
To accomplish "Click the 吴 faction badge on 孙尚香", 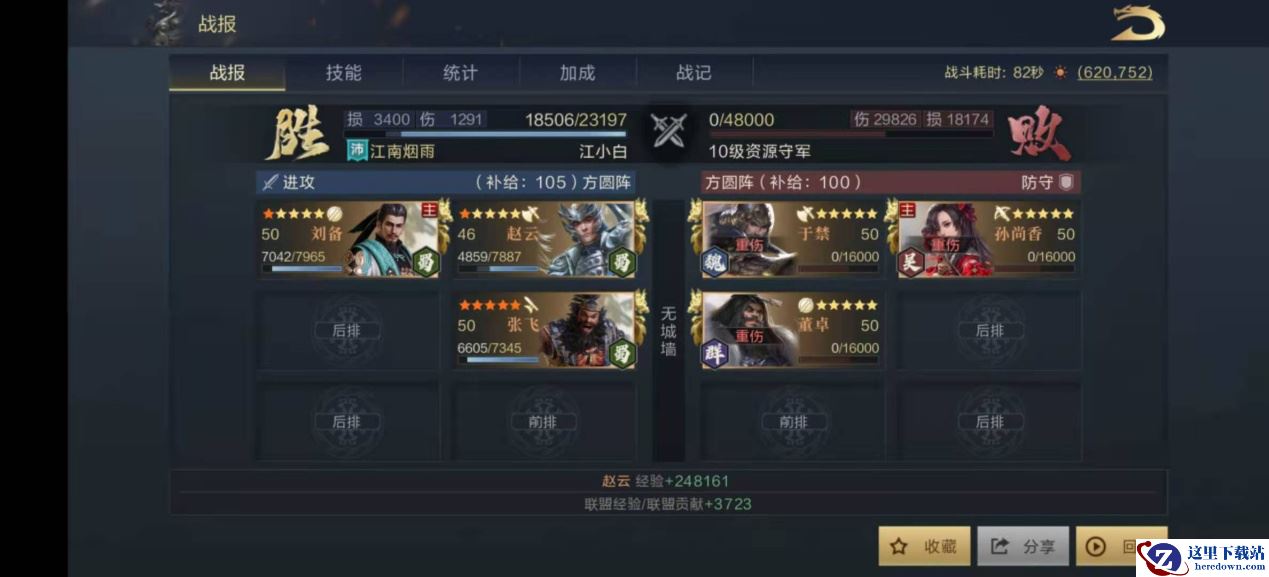I will [910, 263].
